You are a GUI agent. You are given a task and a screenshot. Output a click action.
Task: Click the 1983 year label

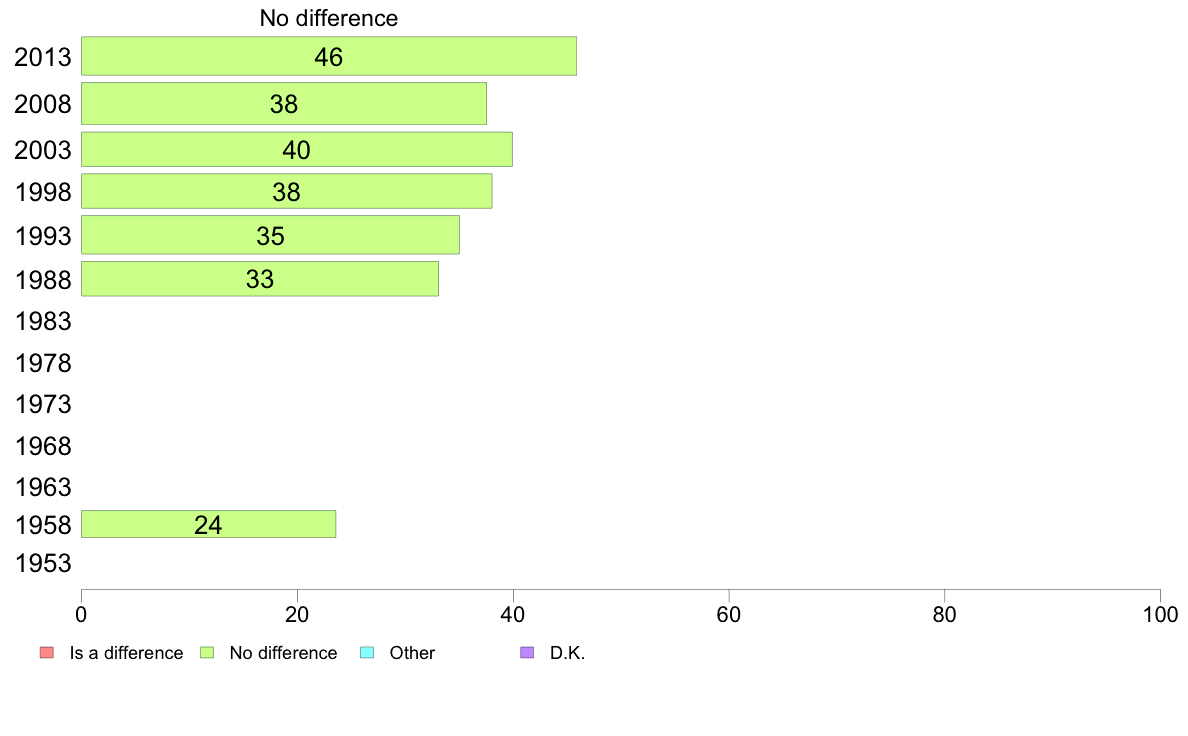[43, 321]
